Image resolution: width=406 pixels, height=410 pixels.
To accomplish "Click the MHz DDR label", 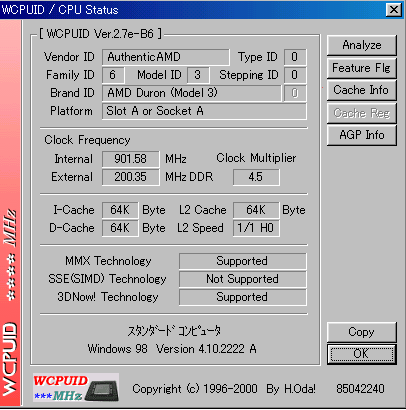I will pos(189,177).
